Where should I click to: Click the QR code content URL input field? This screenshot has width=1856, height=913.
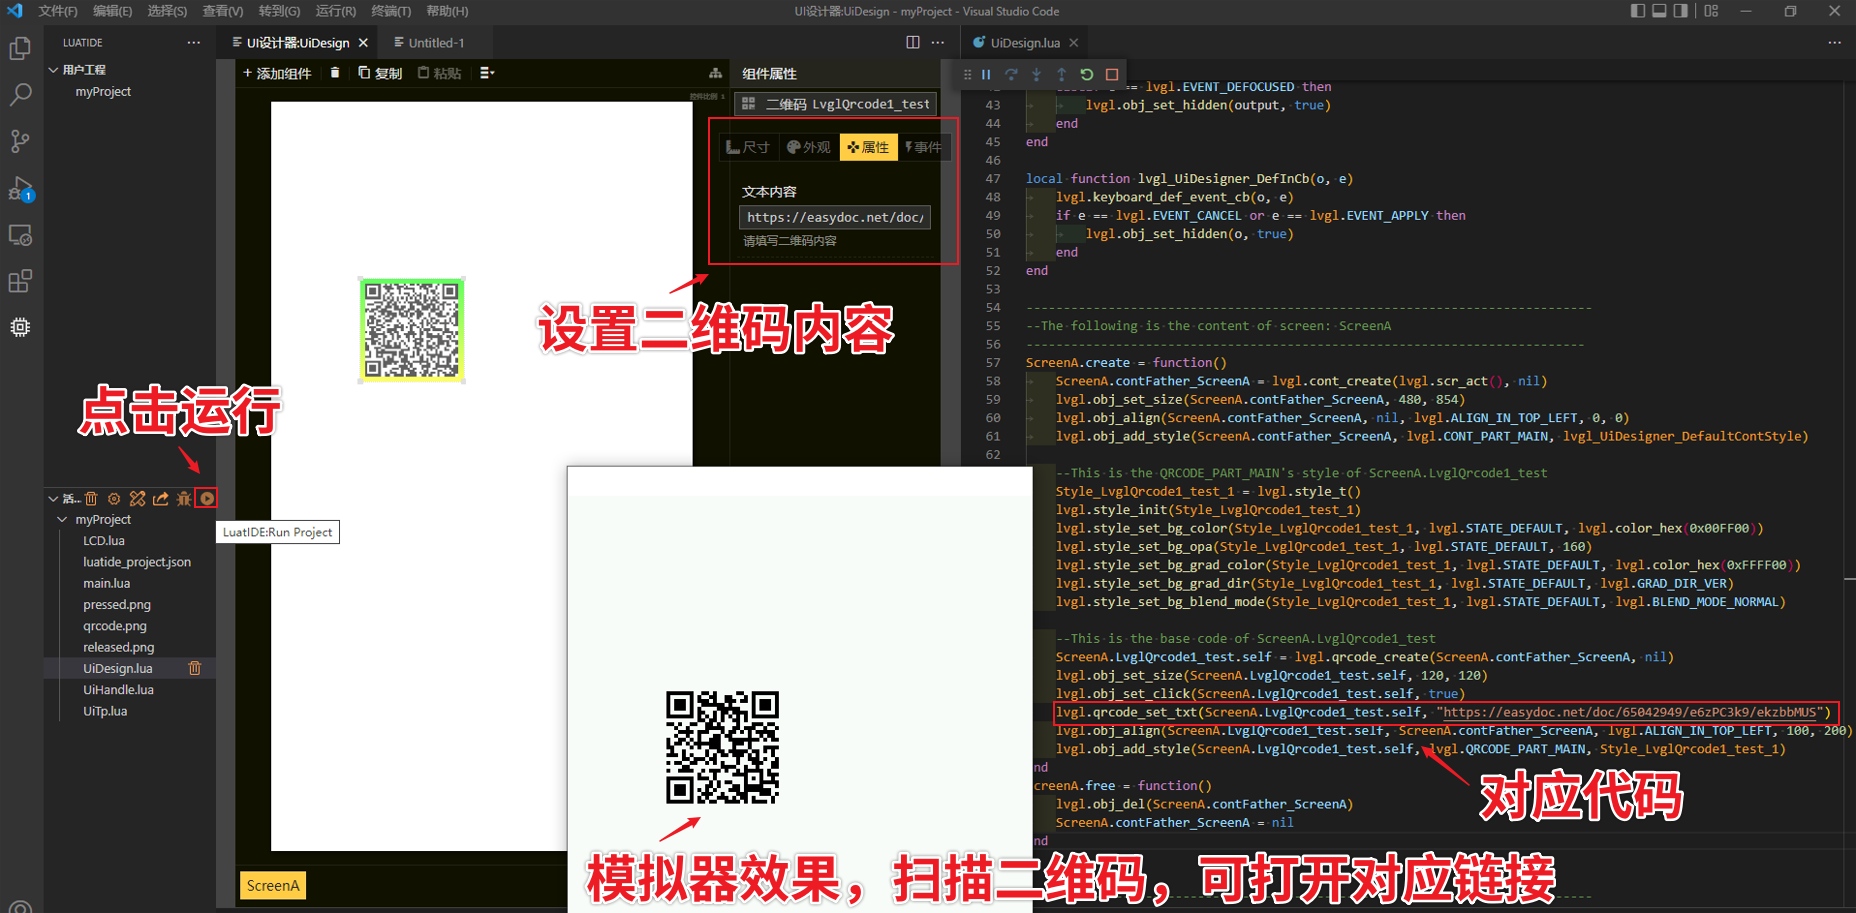click(x=833, y=217)
